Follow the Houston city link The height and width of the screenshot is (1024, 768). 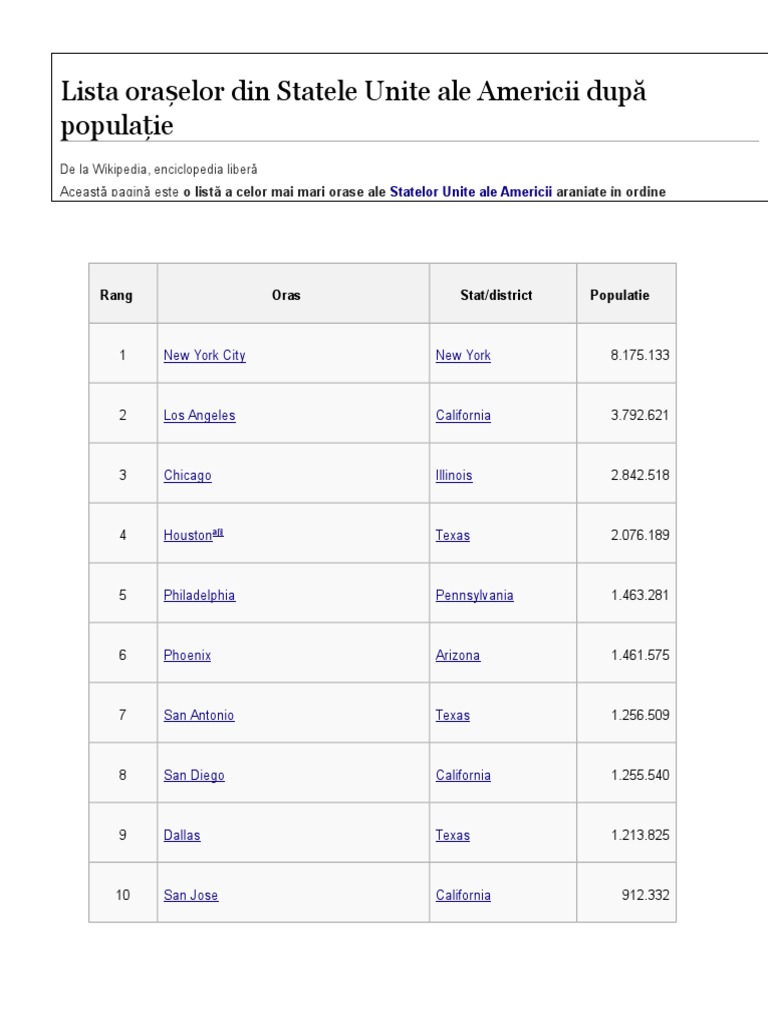pos(188,535)
